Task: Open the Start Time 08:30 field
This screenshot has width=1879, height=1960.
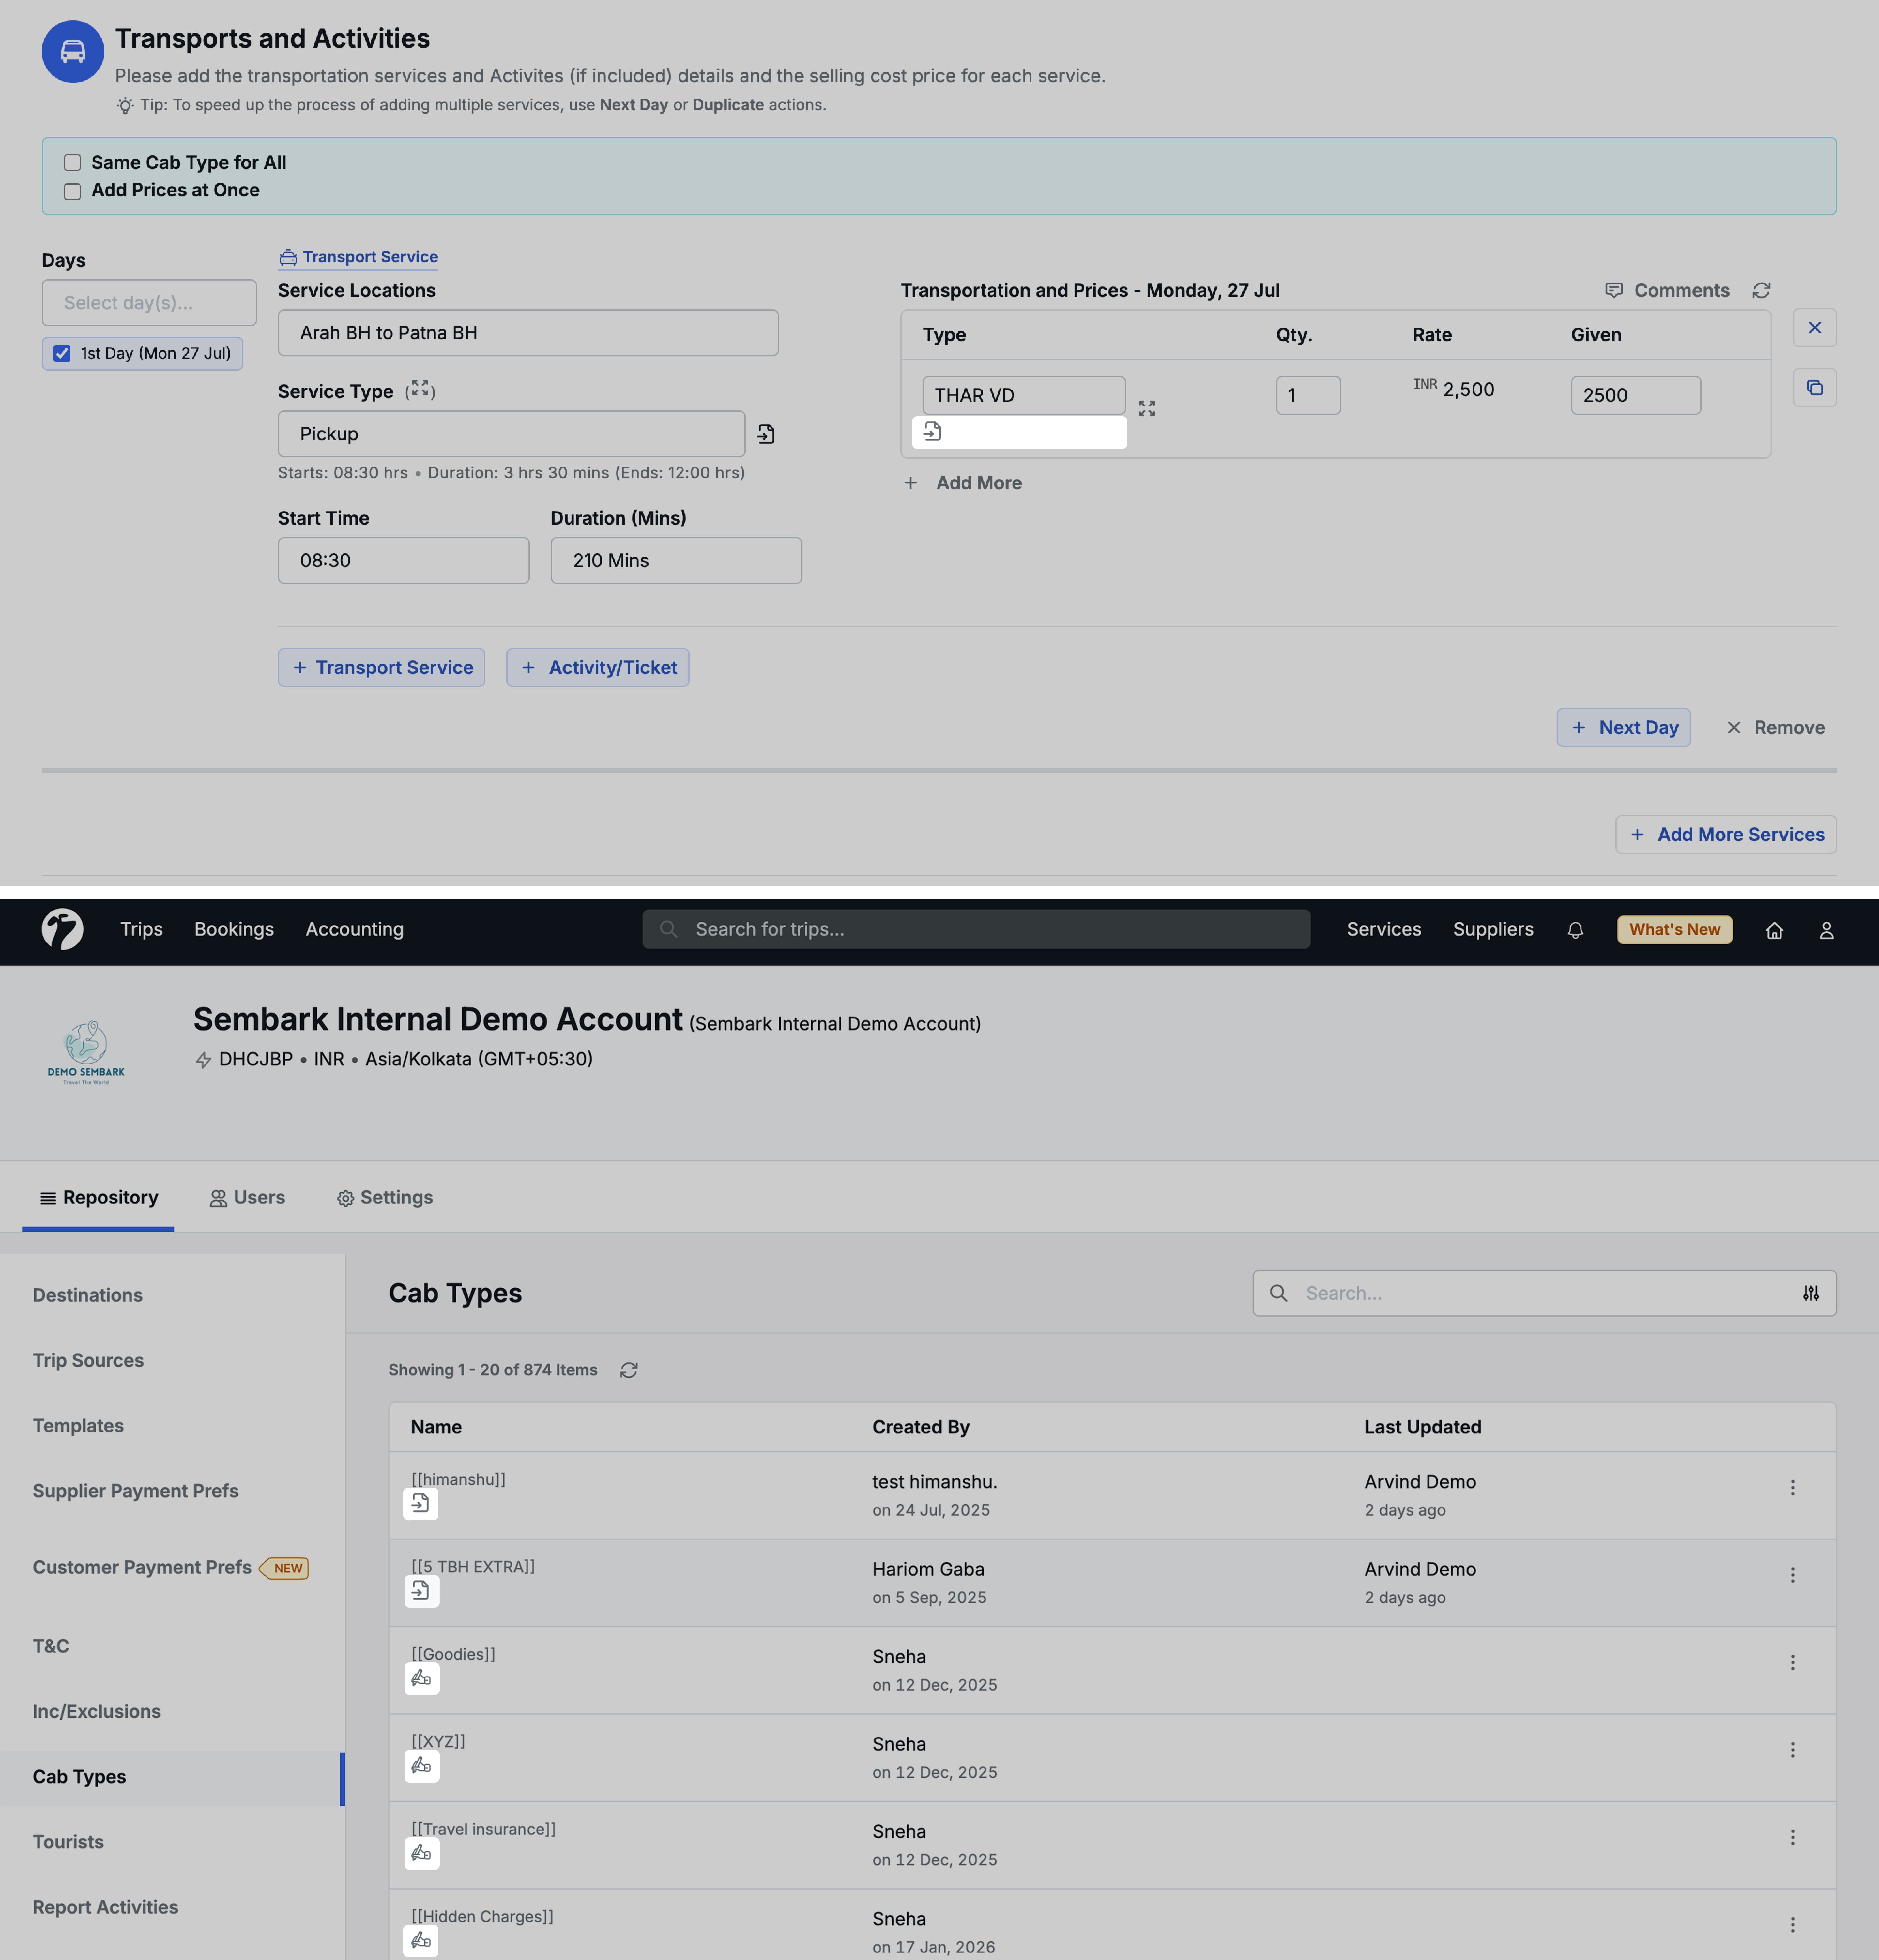Action: (403, 560)
